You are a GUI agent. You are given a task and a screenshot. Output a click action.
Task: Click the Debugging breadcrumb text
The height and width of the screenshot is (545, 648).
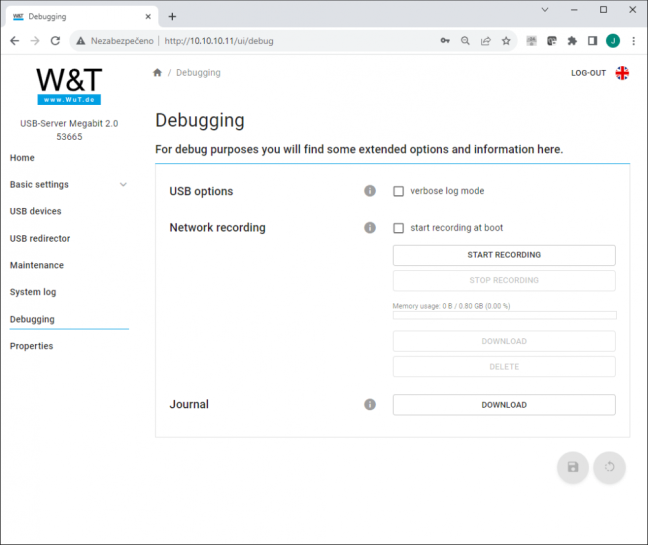(198, 73)
